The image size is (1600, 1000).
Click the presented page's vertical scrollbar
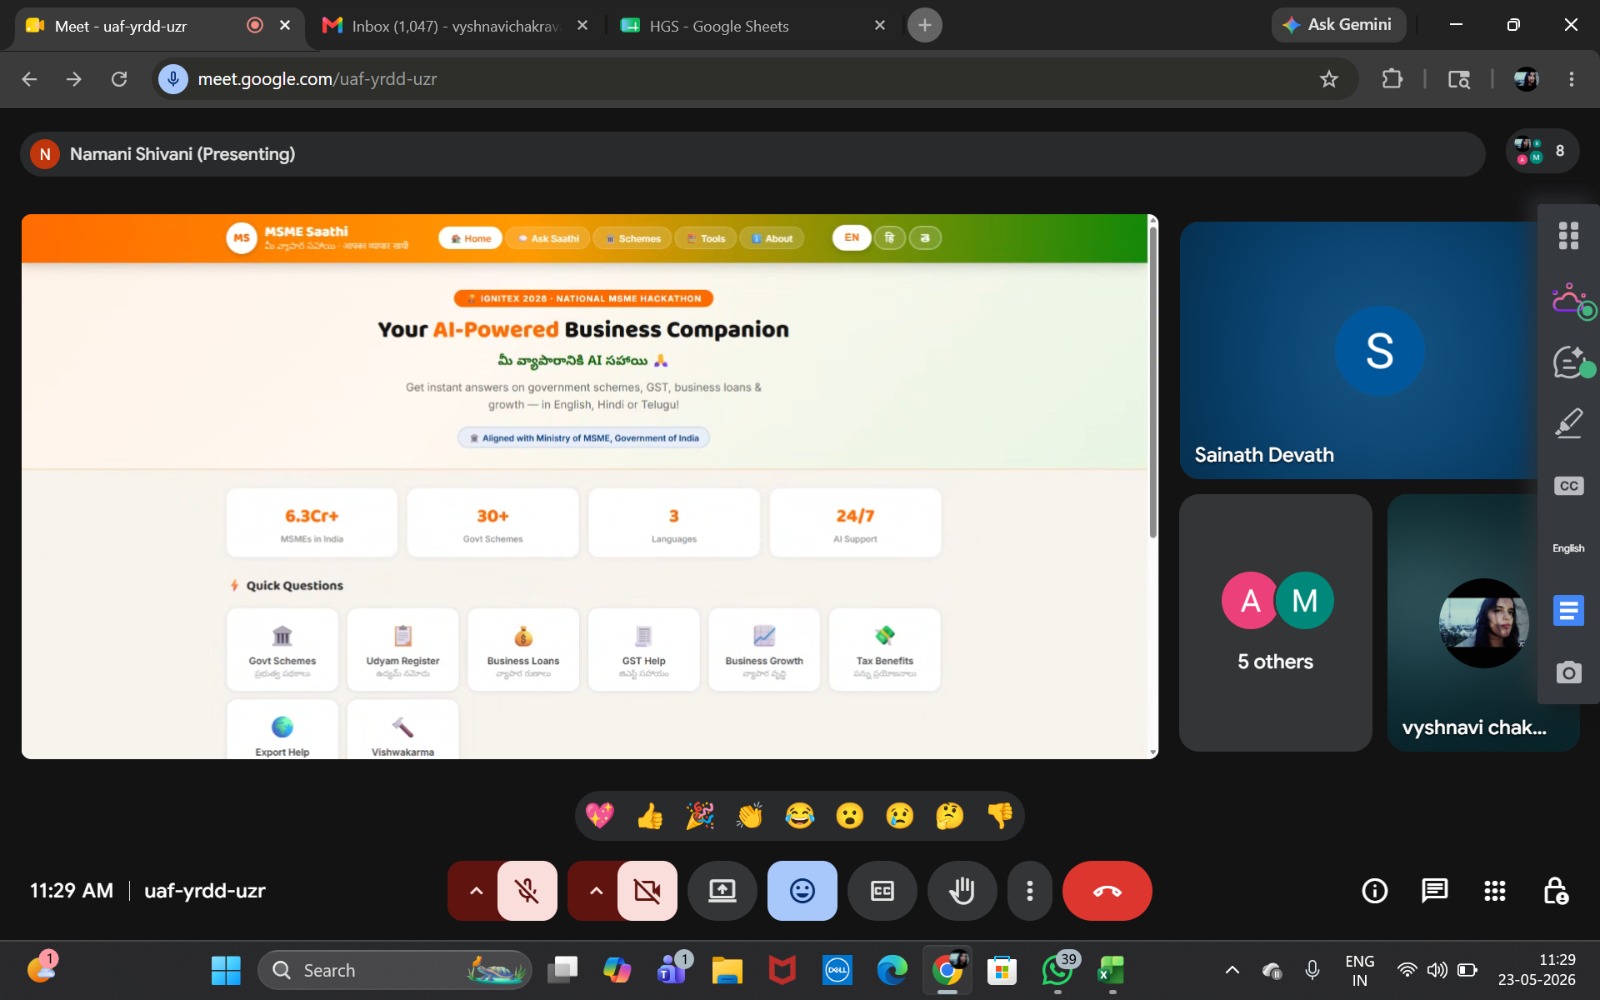[1152, 382]
